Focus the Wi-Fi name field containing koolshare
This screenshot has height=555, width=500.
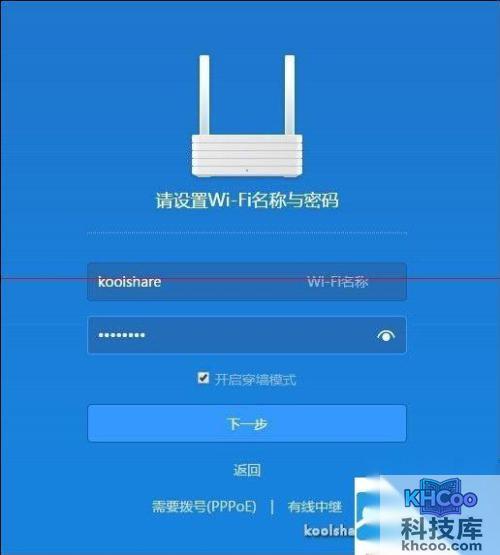(x=247, y=282)
